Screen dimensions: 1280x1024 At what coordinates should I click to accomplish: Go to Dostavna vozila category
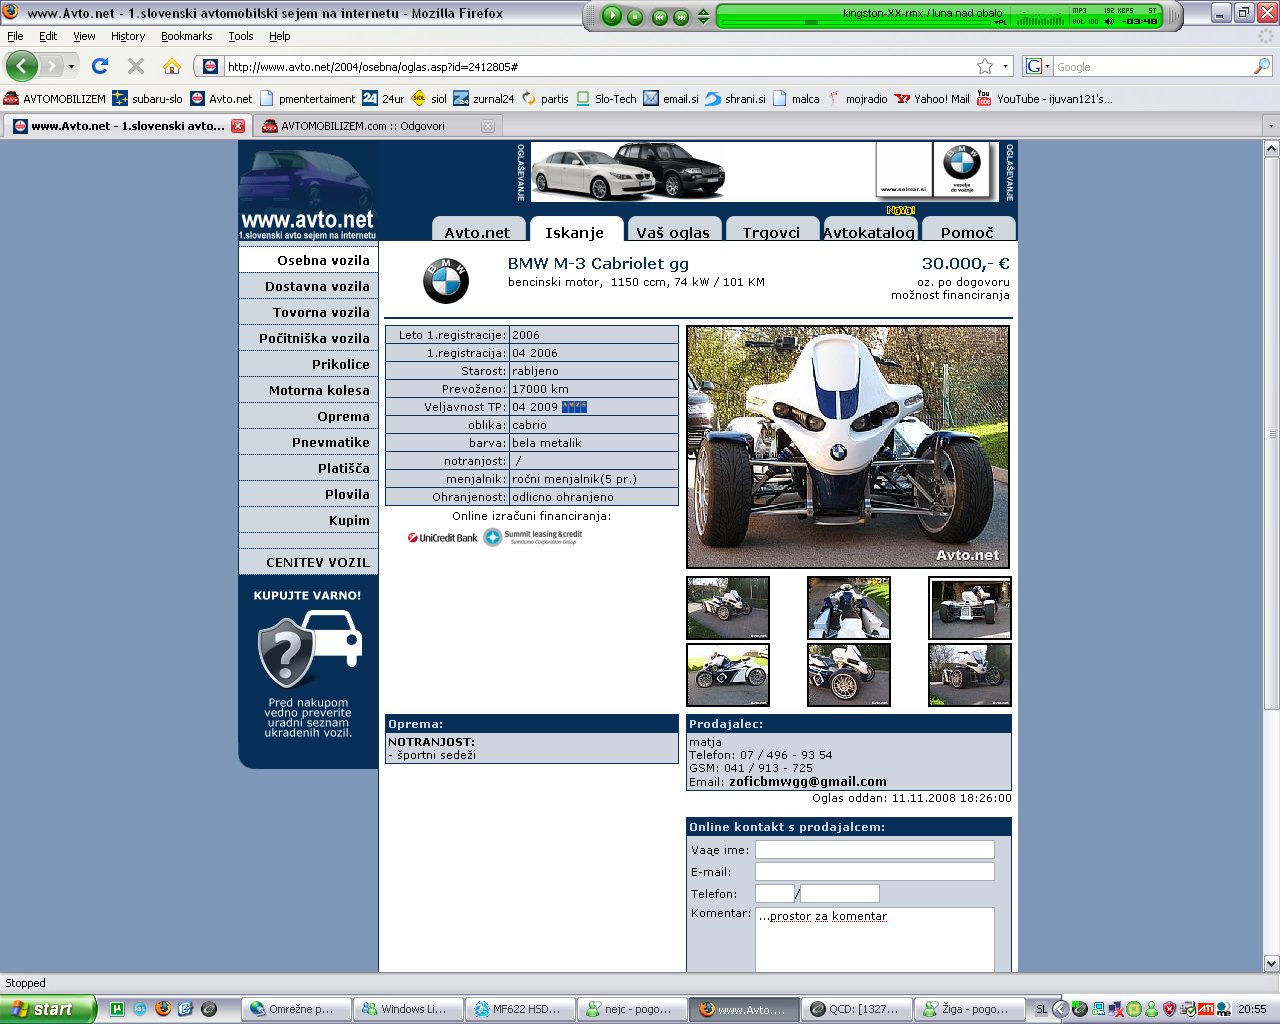click(x=308, y=286)
